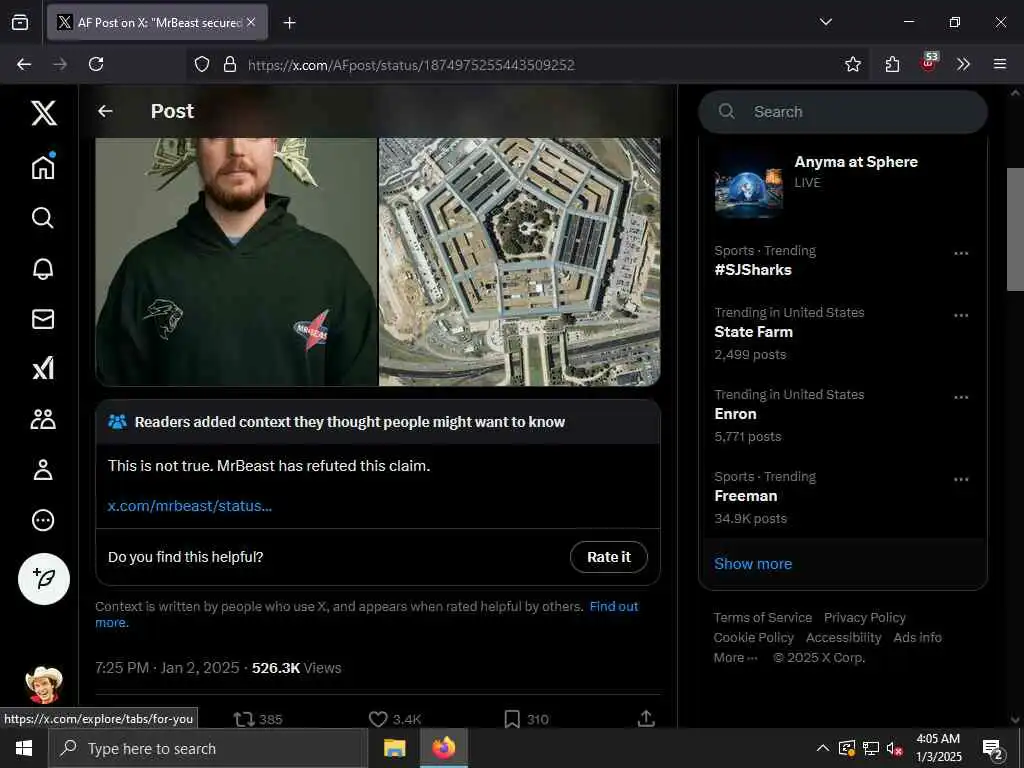Reload the page in Firefox
The height and width of the screenshot is (768, 1024).
pyautogui.click(x=96, y=64)
